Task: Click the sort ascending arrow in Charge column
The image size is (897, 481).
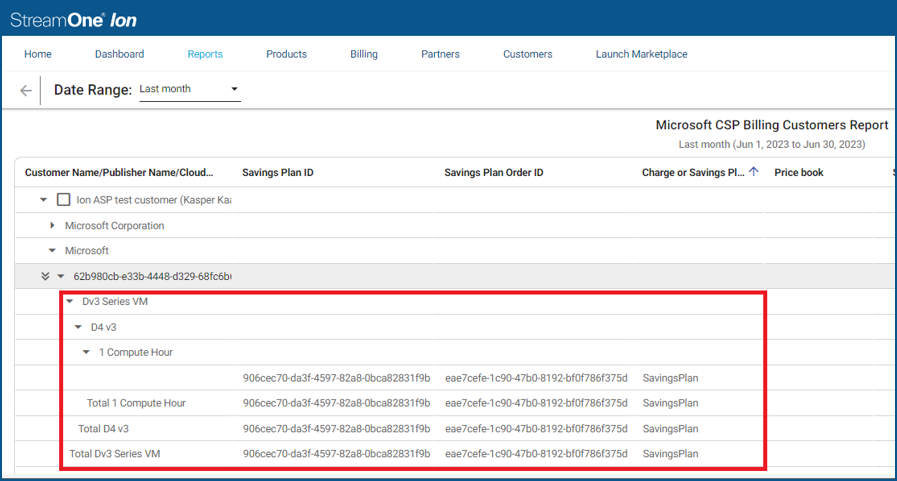Action: [753, 172]
